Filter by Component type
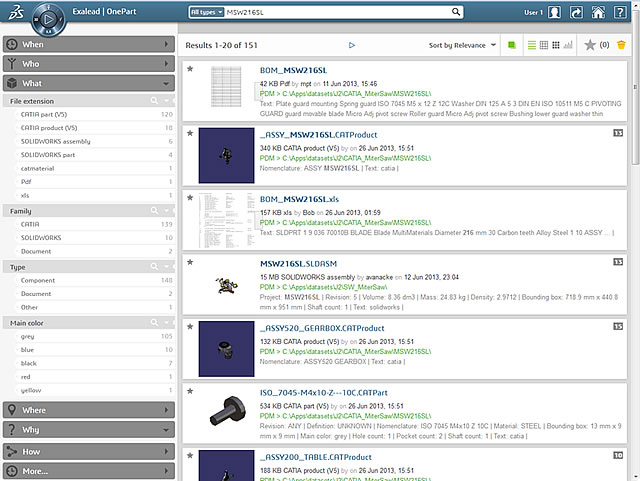This screenshot has width=640, height=481. pos(38,280)
